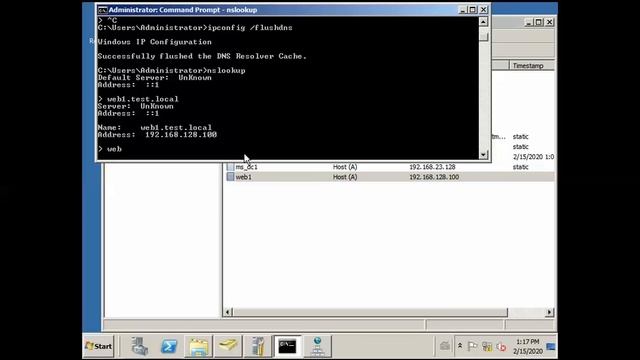640x360 pixels.
Task: Open the clock showing 1:17 PM
Action: [x=528, y=346]
